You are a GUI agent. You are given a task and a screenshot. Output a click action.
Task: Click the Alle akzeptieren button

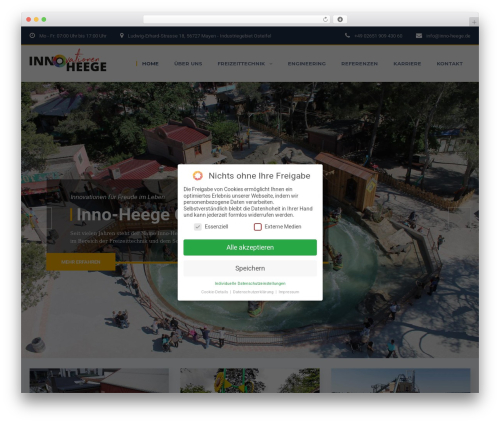point(250,247)
